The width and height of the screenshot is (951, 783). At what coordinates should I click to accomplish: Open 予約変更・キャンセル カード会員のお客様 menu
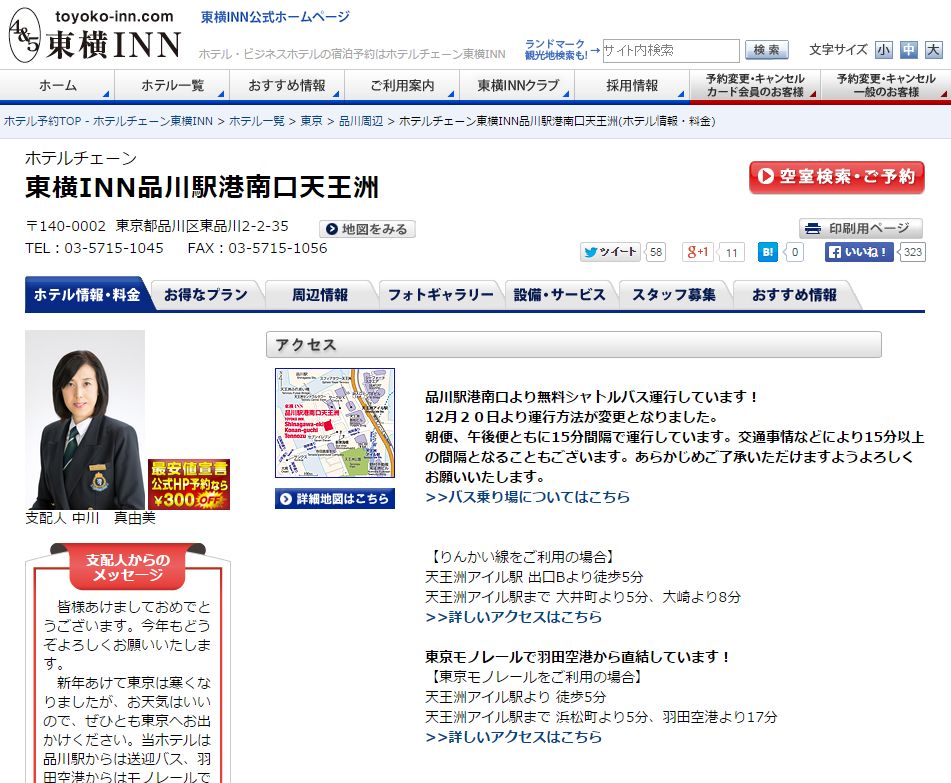coord(755,86)
